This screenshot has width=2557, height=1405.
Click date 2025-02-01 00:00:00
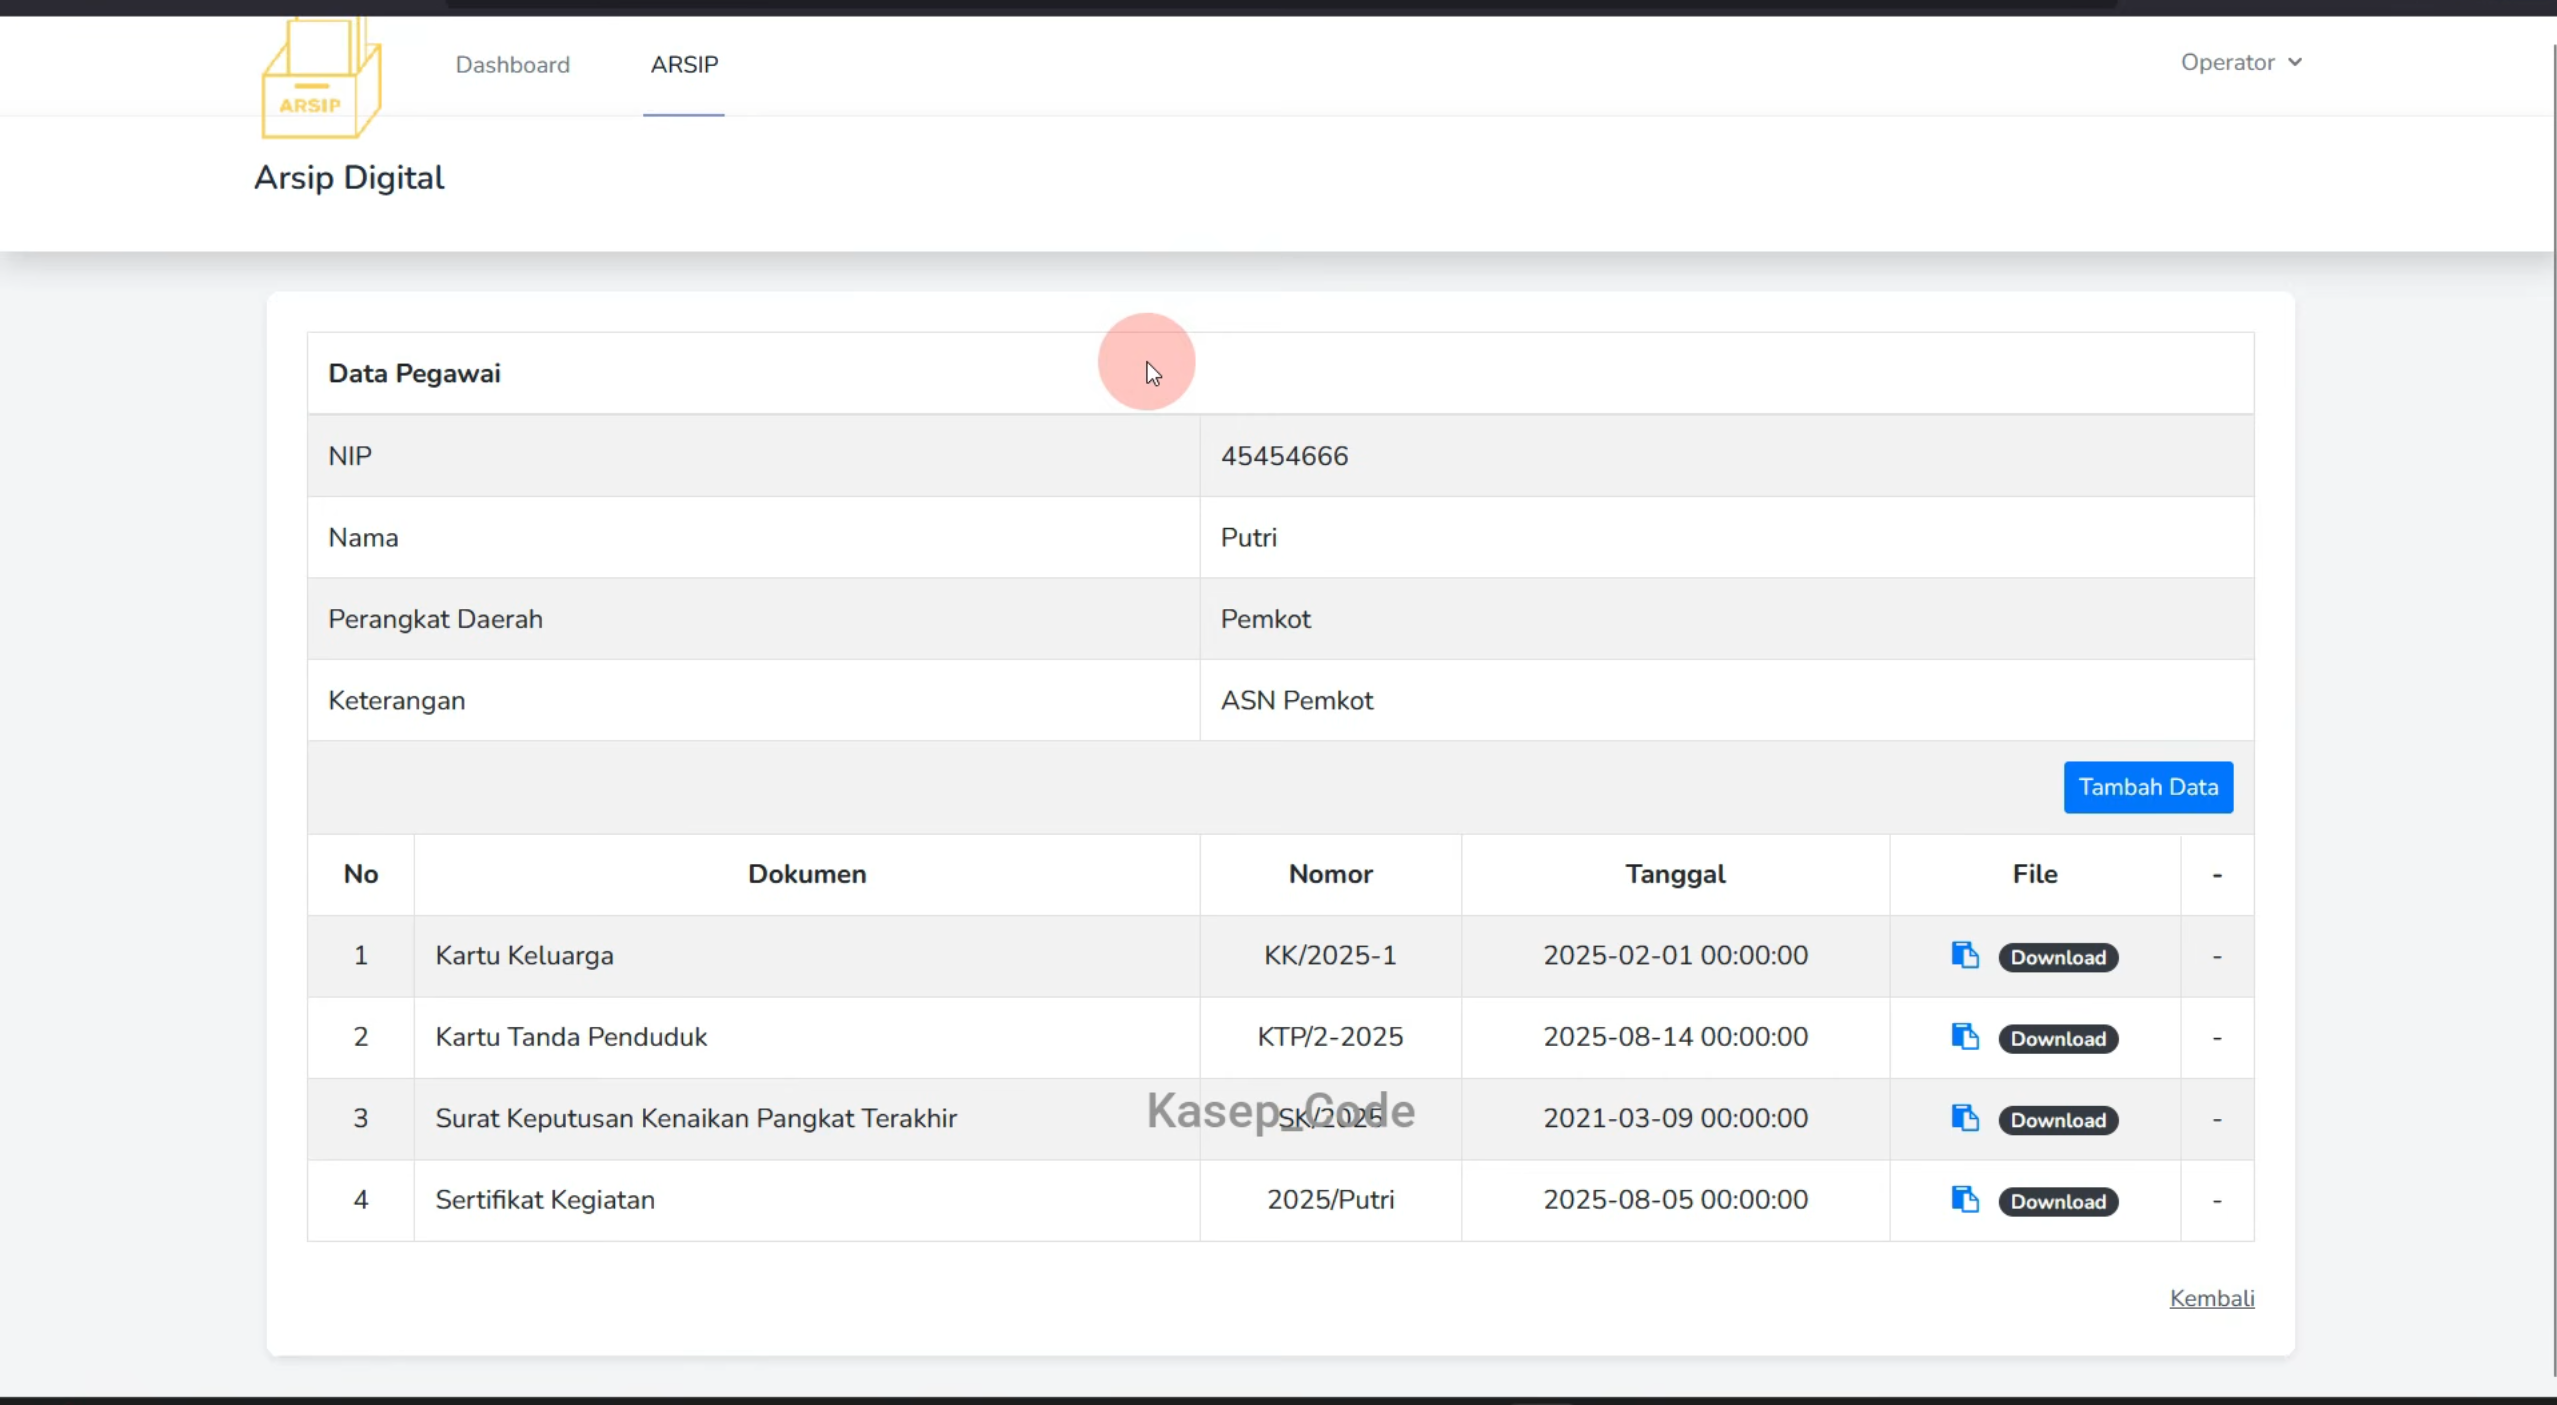click(x=1675, y=955)
